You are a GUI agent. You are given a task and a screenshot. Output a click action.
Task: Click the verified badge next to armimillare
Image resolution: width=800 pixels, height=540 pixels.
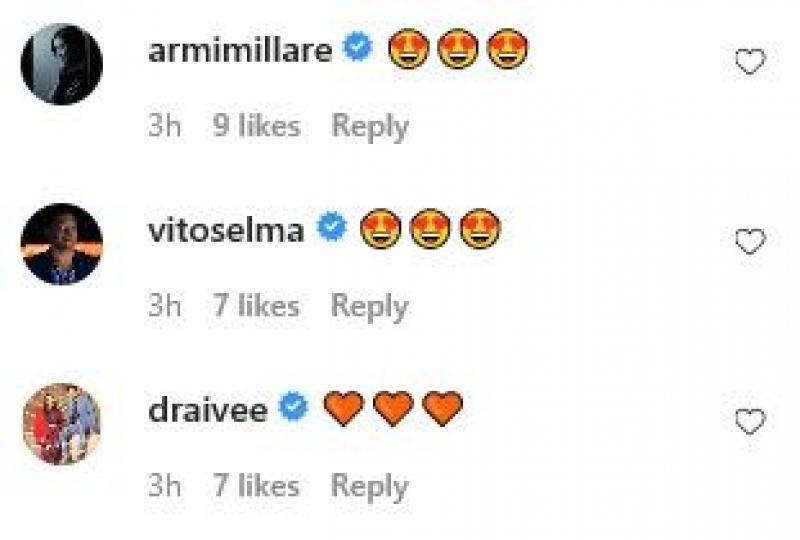[x=357, y=46]
